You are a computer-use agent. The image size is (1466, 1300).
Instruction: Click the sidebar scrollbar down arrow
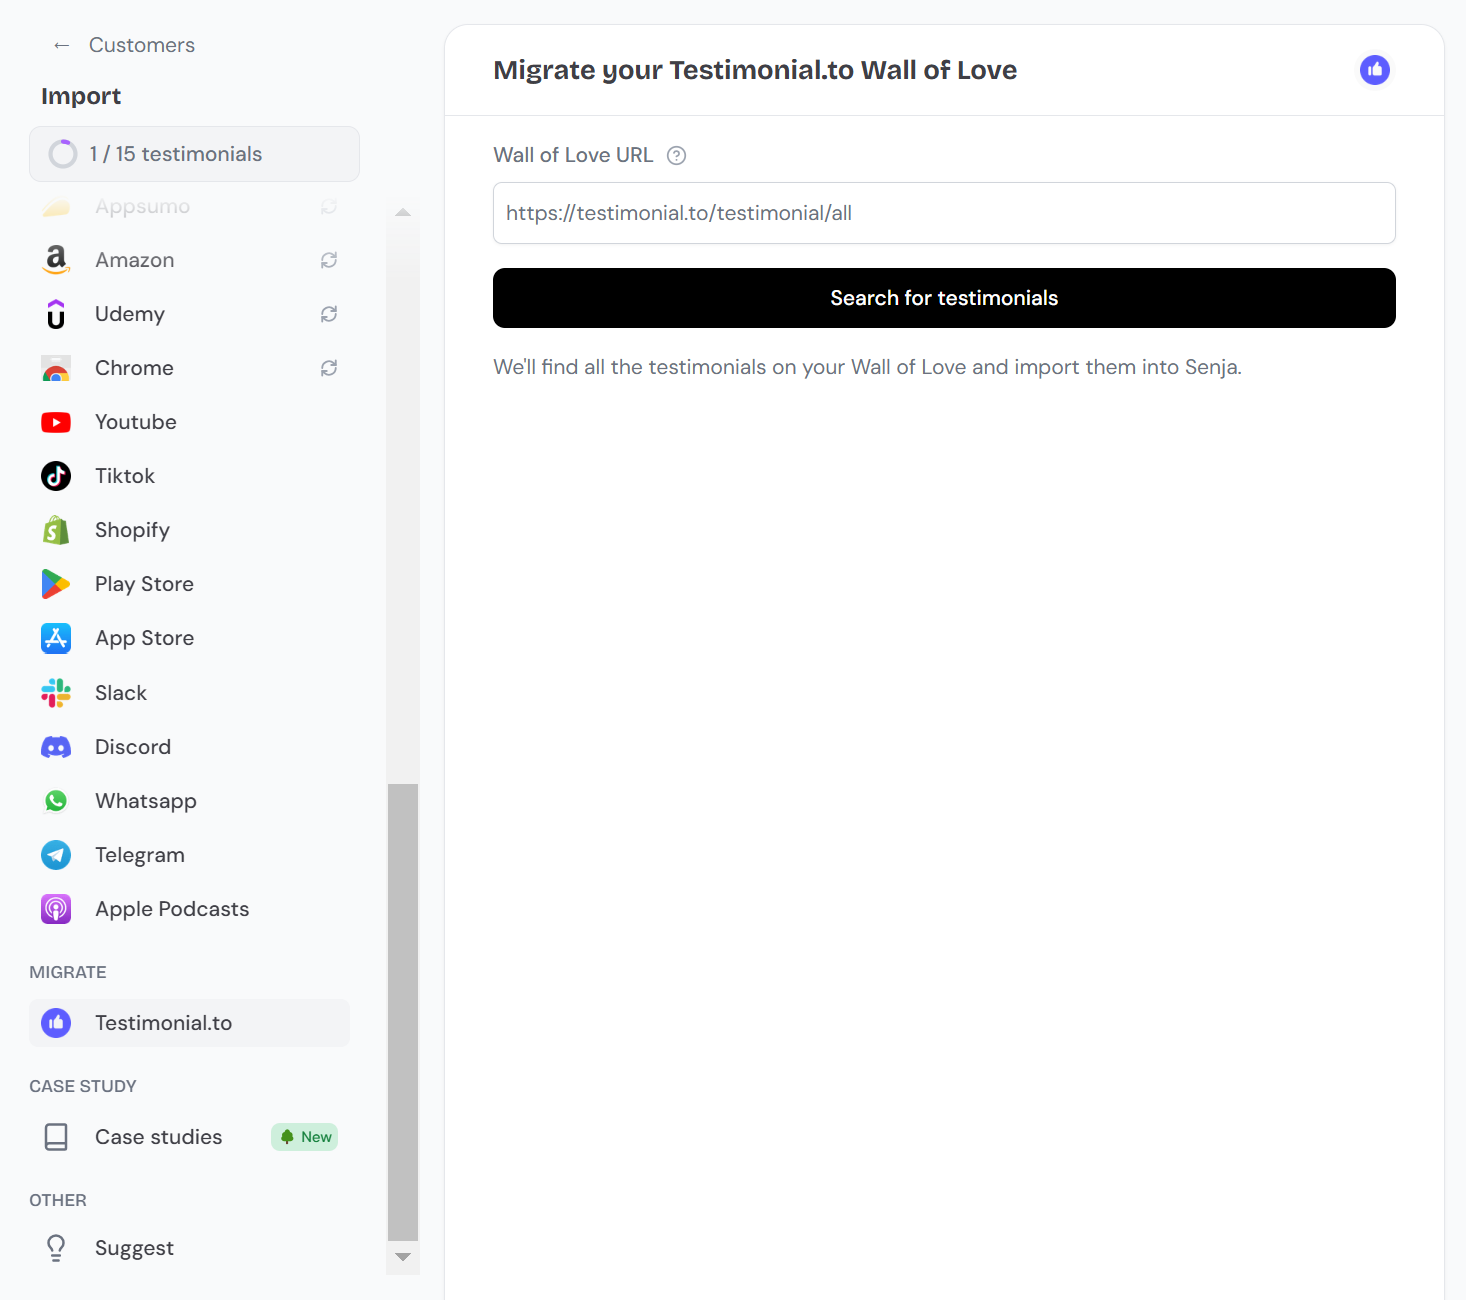(x=403, y=1257)
